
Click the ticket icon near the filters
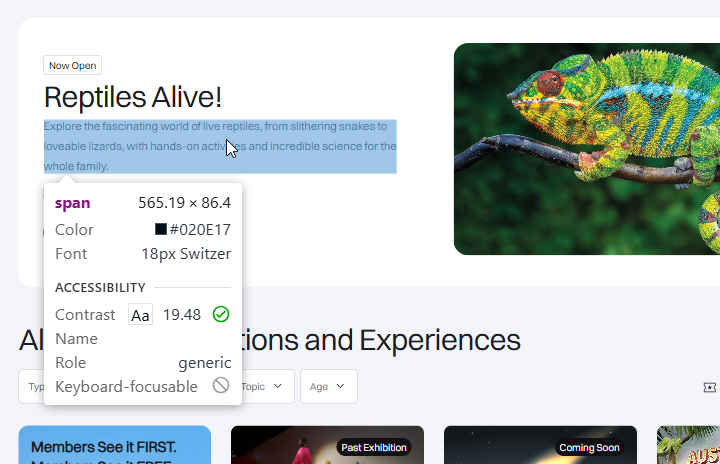tap(709, 387)
